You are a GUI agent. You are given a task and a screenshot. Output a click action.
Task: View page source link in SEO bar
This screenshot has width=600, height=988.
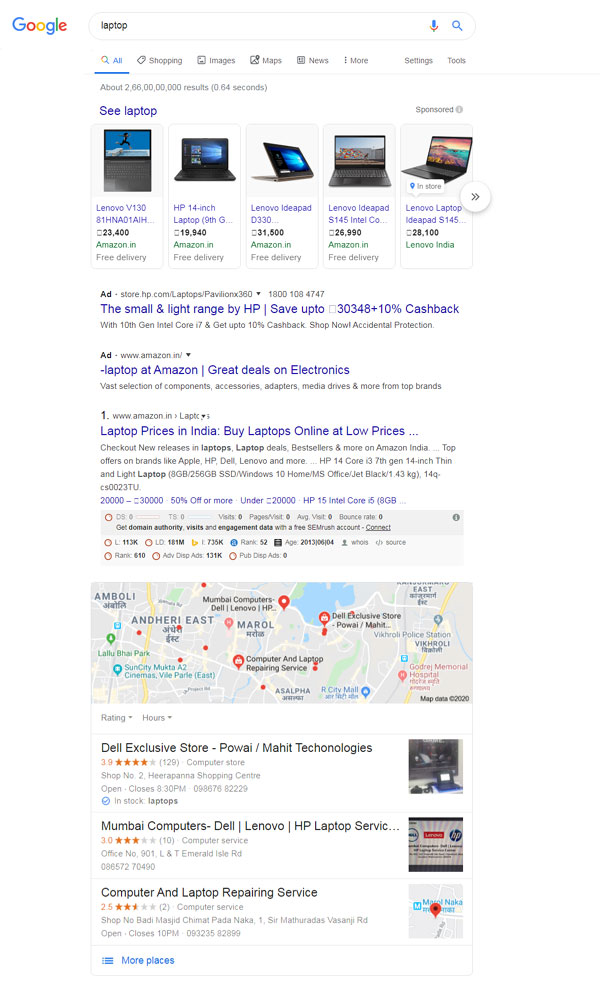(x=391, y=542)
